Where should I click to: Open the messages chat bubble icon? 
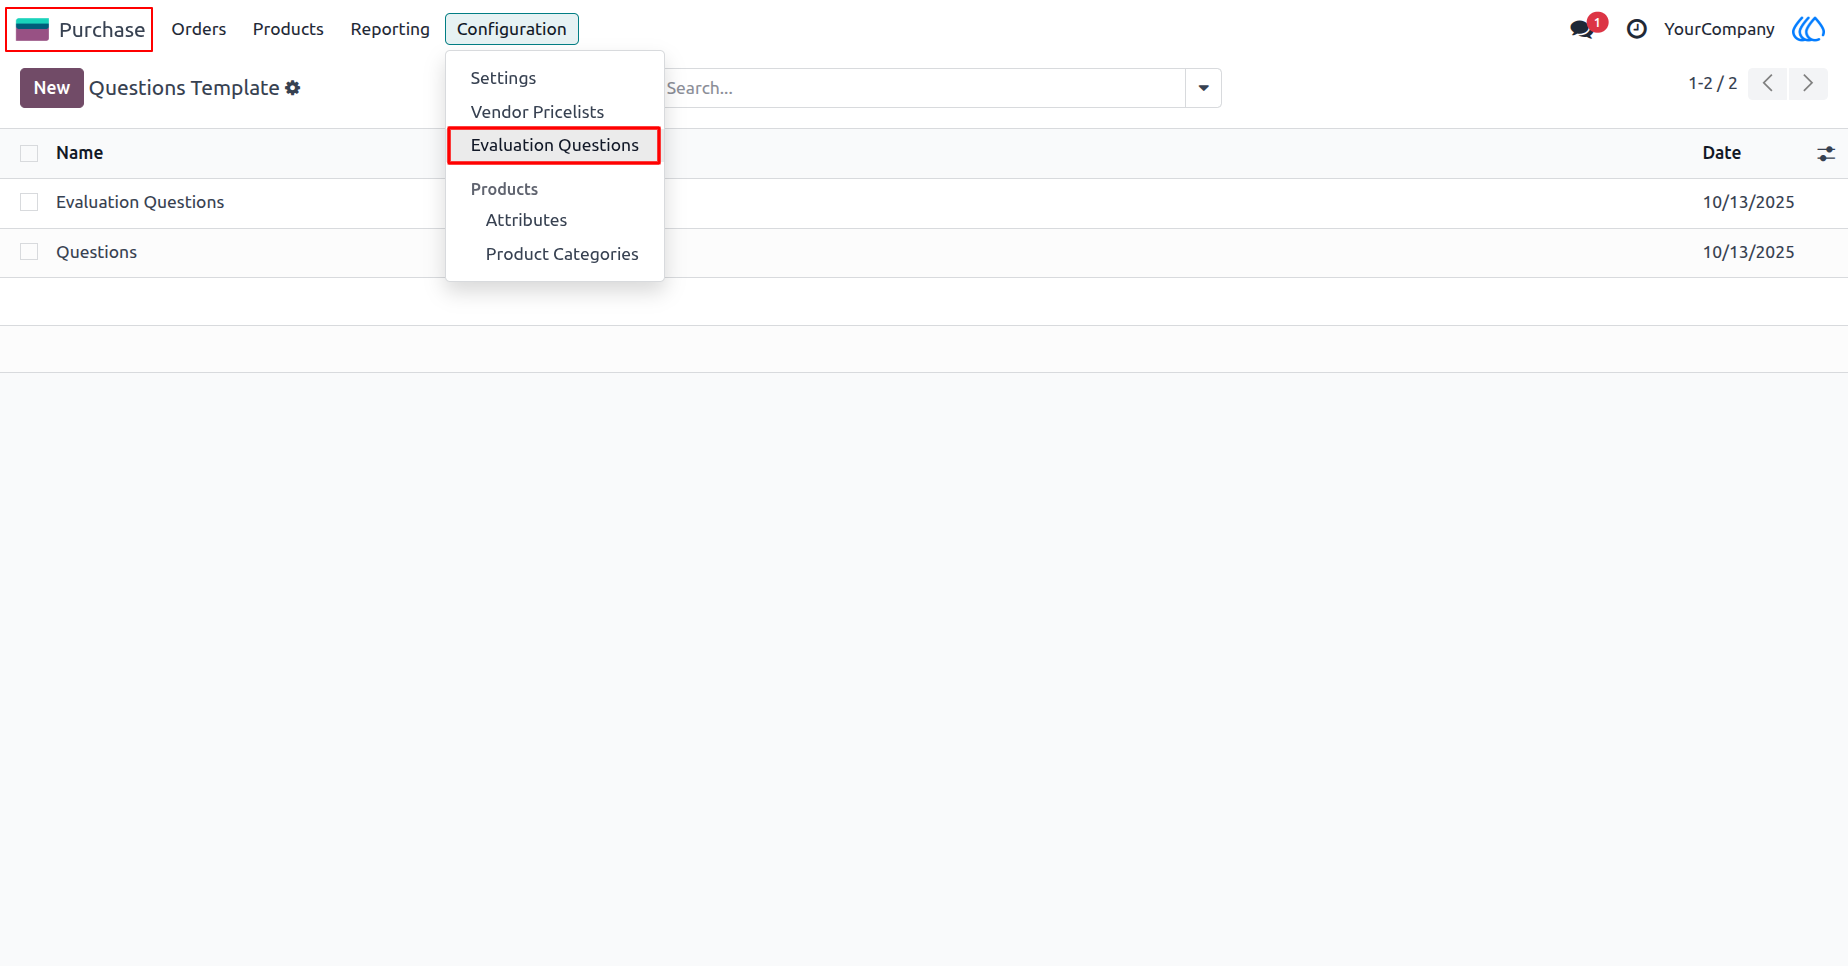pyautogui.click(x=1582, y=29)
